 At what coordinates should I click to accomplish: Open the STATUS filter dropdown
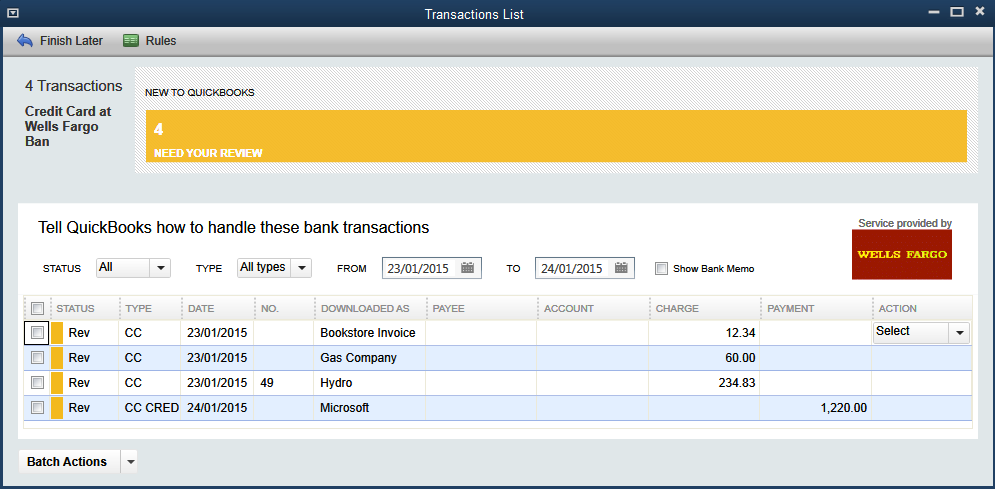(133, 268)
